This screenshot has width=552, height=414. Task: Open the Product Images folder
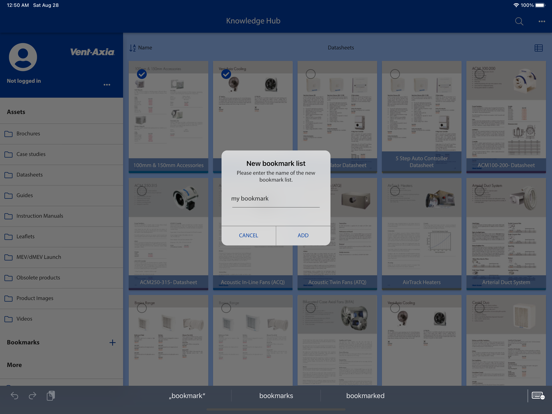pyautogui.click(x=62, y=299)
